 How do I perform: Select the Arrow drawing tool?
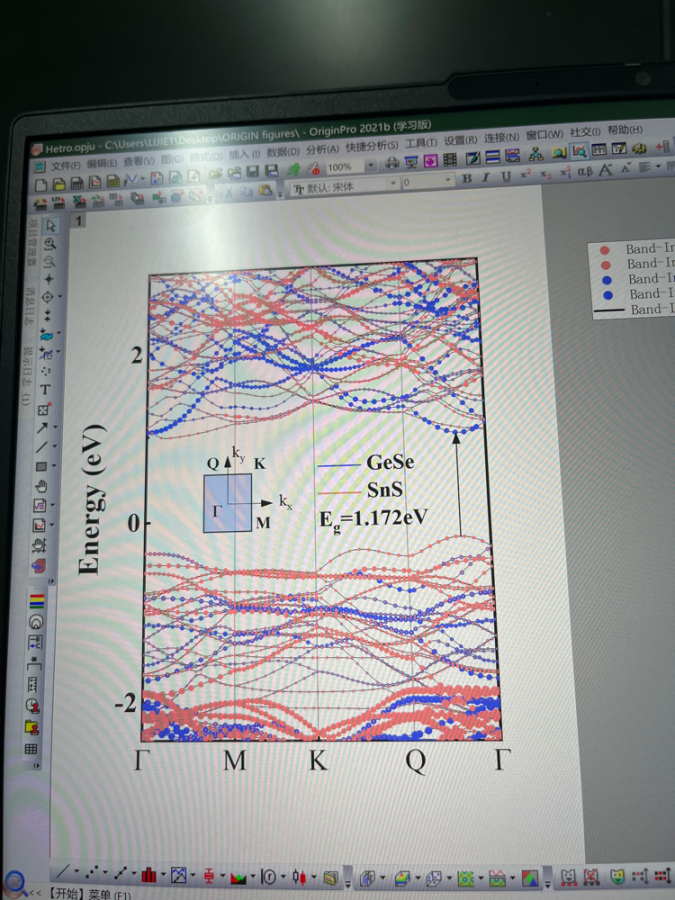point(43,428)
